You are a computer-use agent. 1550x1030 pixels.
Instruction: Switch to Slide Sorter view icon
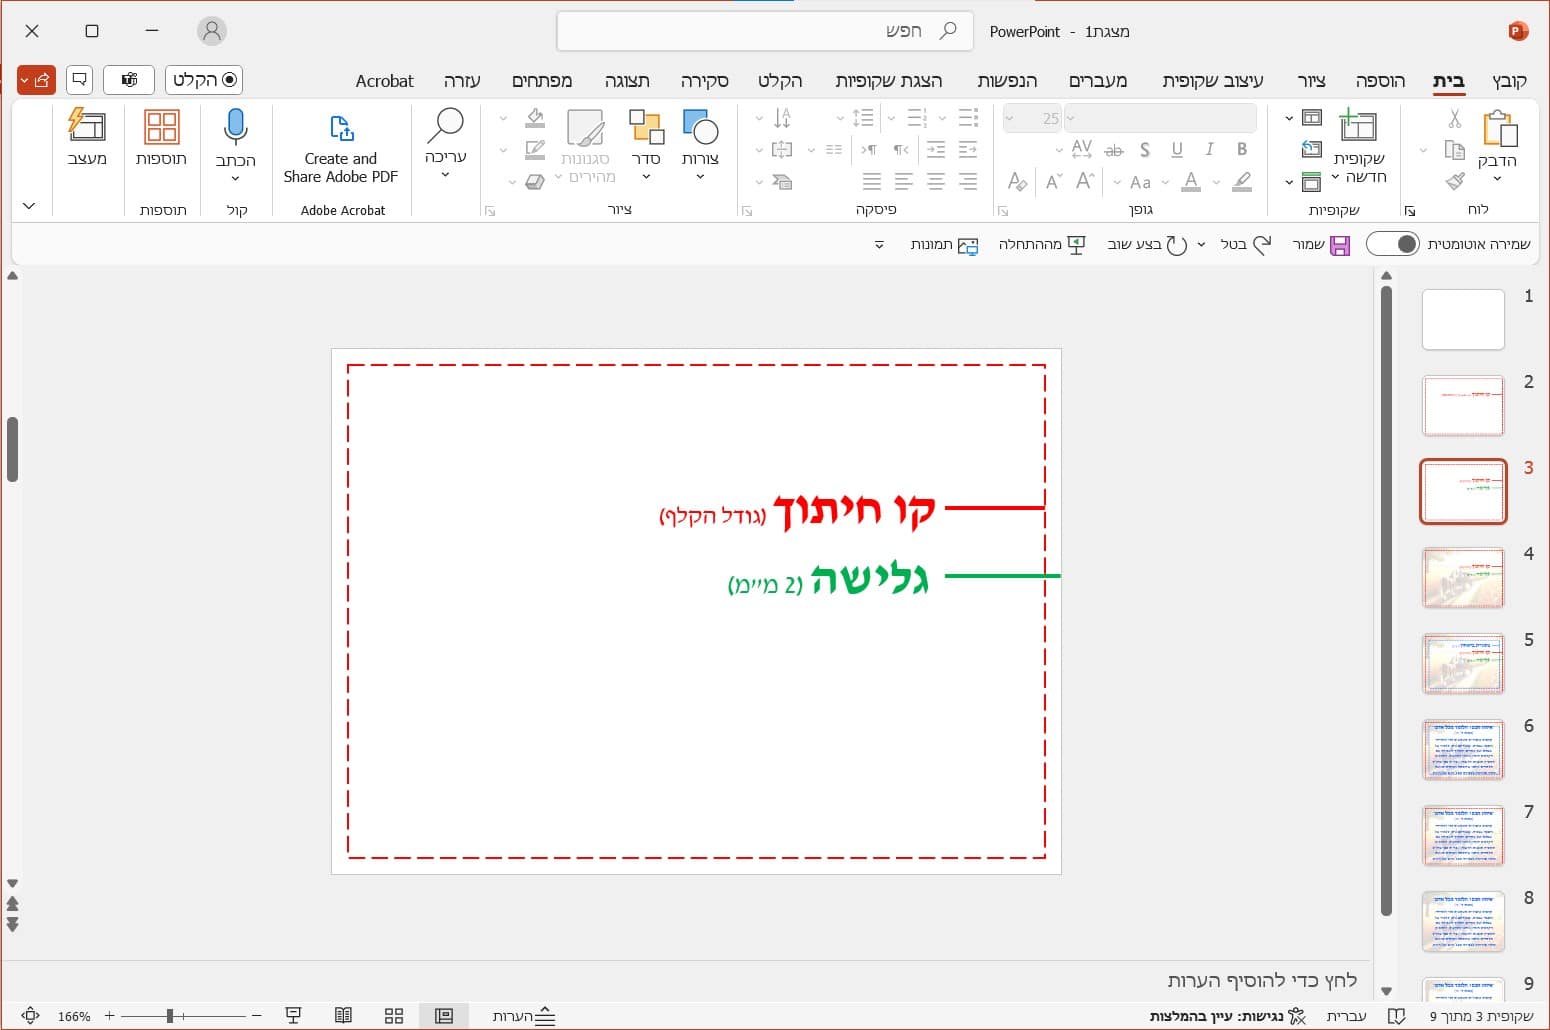click(394, 1016)
